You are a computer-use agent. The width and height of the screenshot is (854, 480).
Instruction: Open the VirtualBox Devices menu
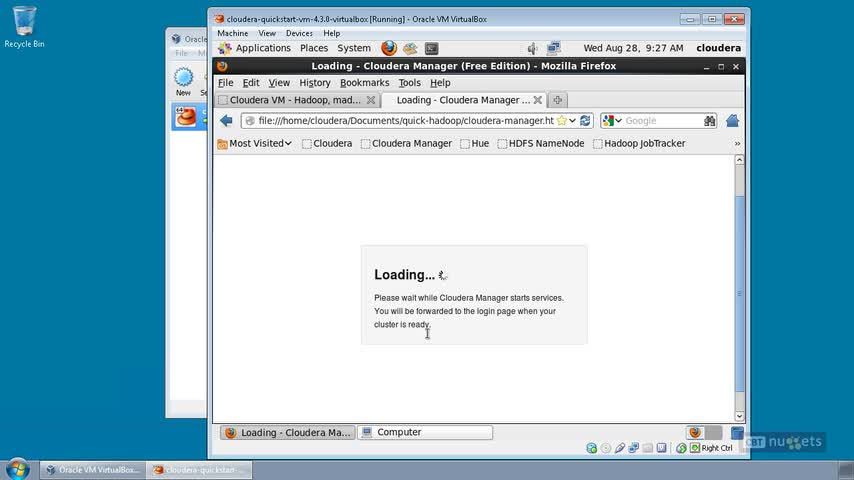coord(299,33)
